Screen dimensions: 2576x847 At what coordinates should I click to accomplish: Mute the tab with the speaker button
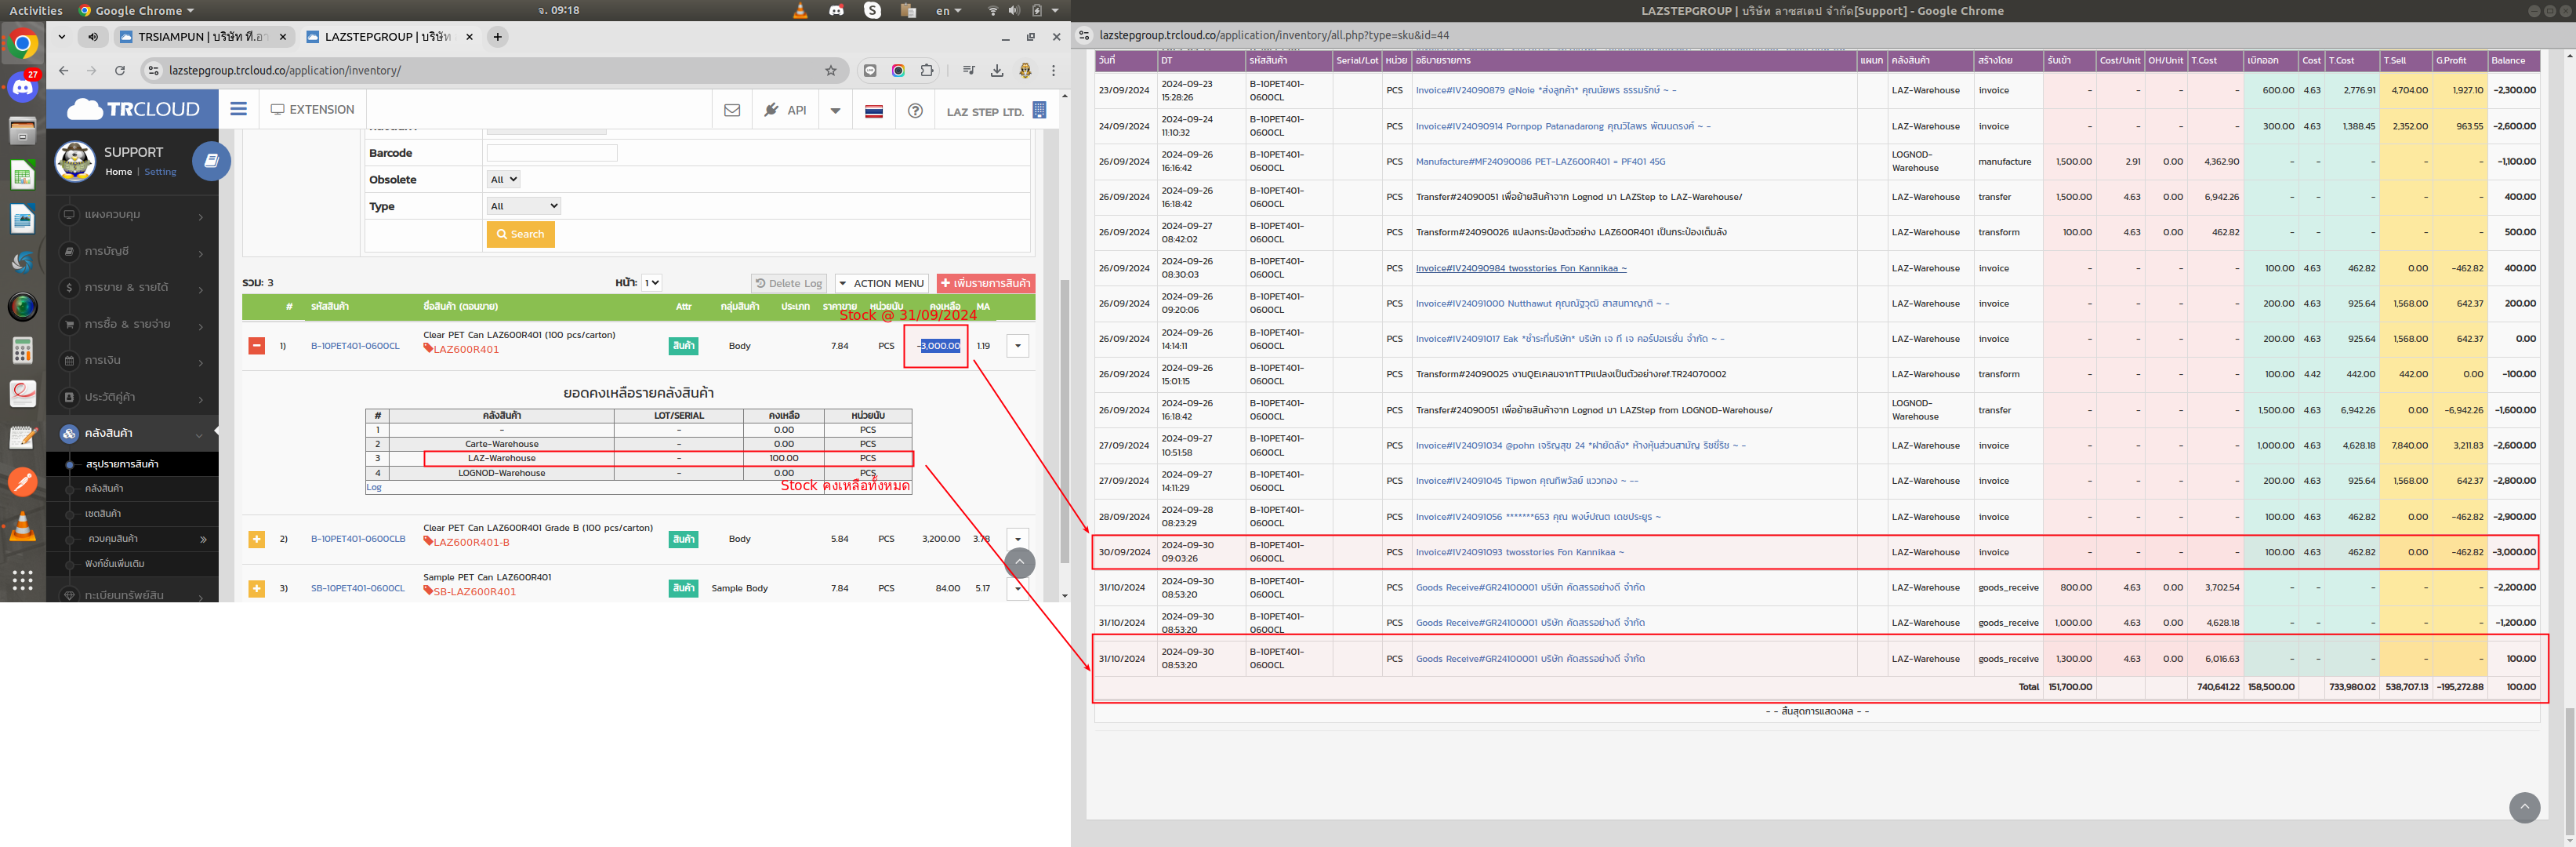(x=93, y=37)
